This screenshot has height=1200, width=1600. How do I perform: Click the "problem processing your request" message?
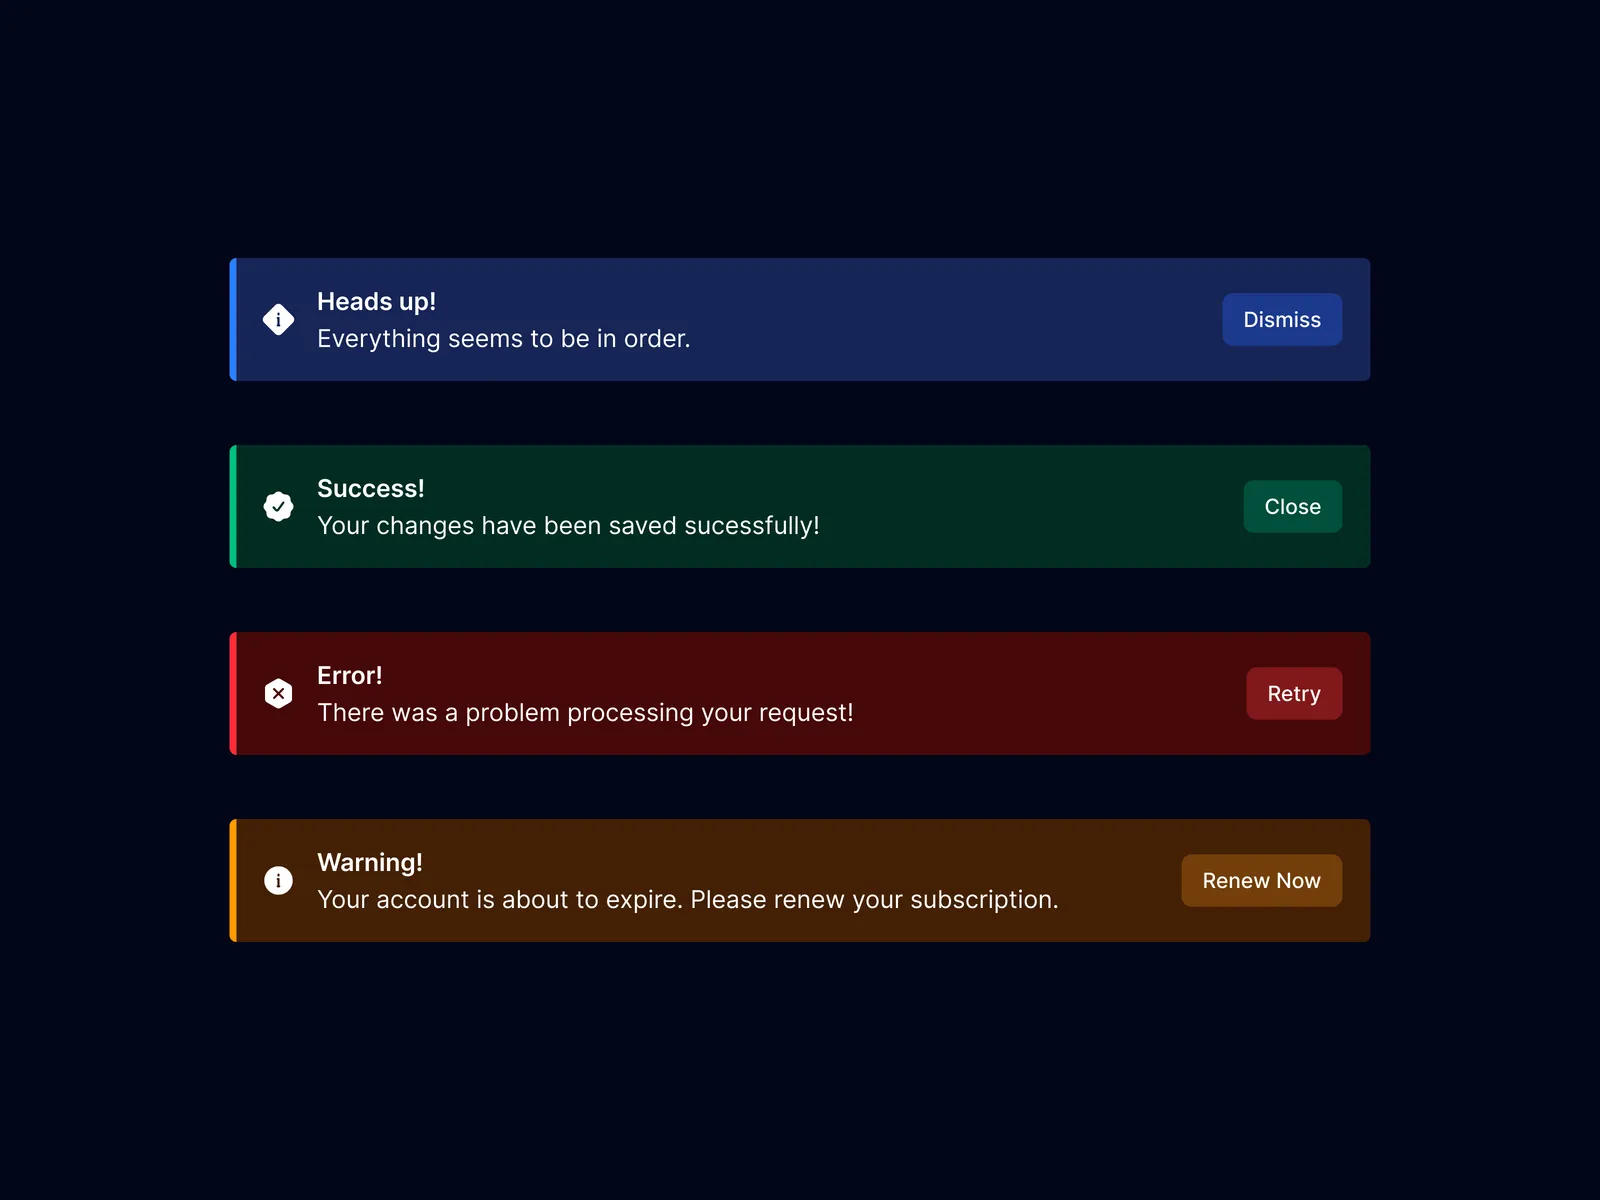[585, 713]
